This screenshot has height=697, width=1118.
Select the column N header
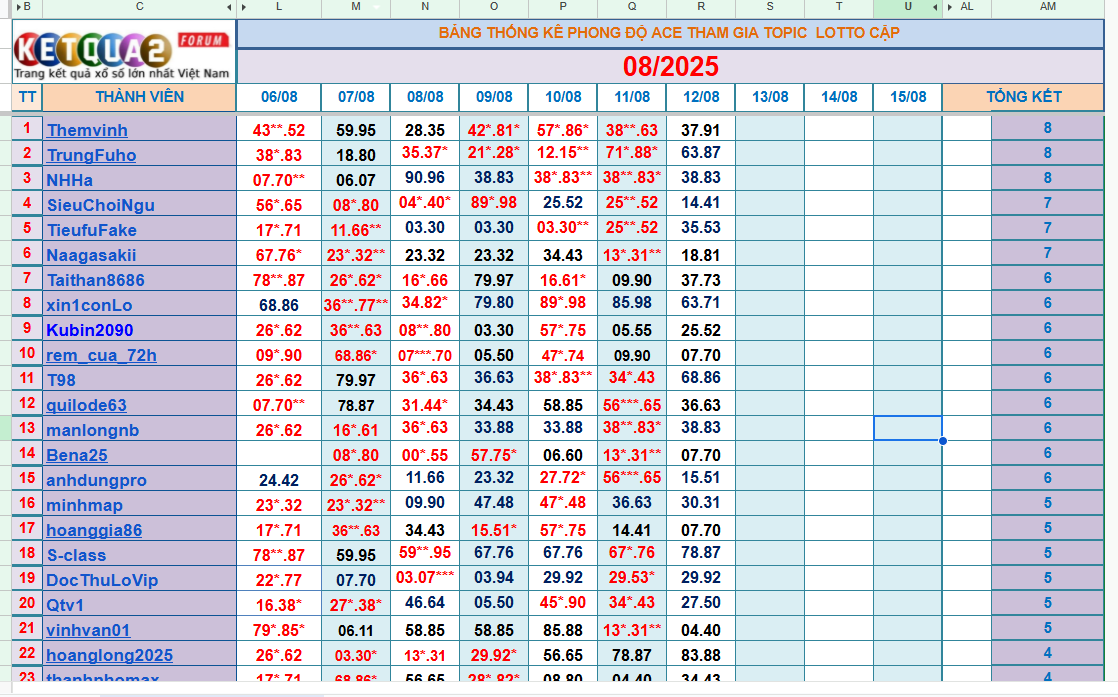click(425, 6)
